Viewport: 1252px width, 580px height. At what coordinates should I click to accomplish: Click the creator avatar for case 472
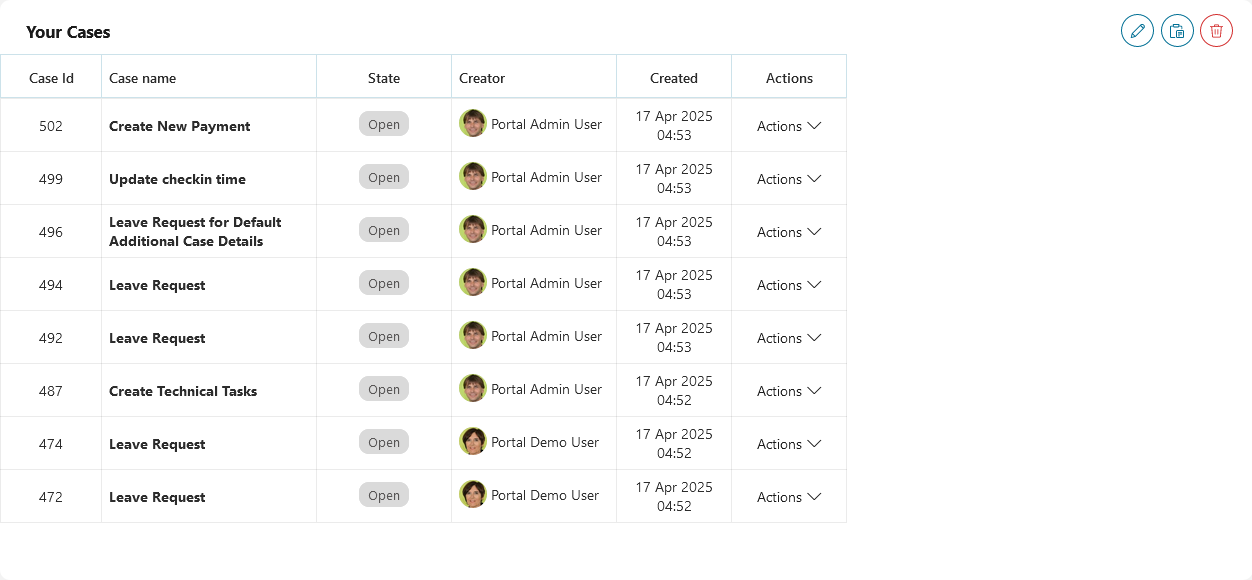point(473,495)
